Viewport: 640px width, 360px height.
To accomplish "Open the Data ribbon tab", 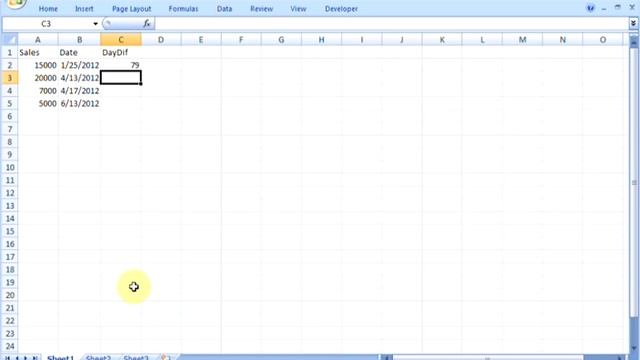I will 224,9.
